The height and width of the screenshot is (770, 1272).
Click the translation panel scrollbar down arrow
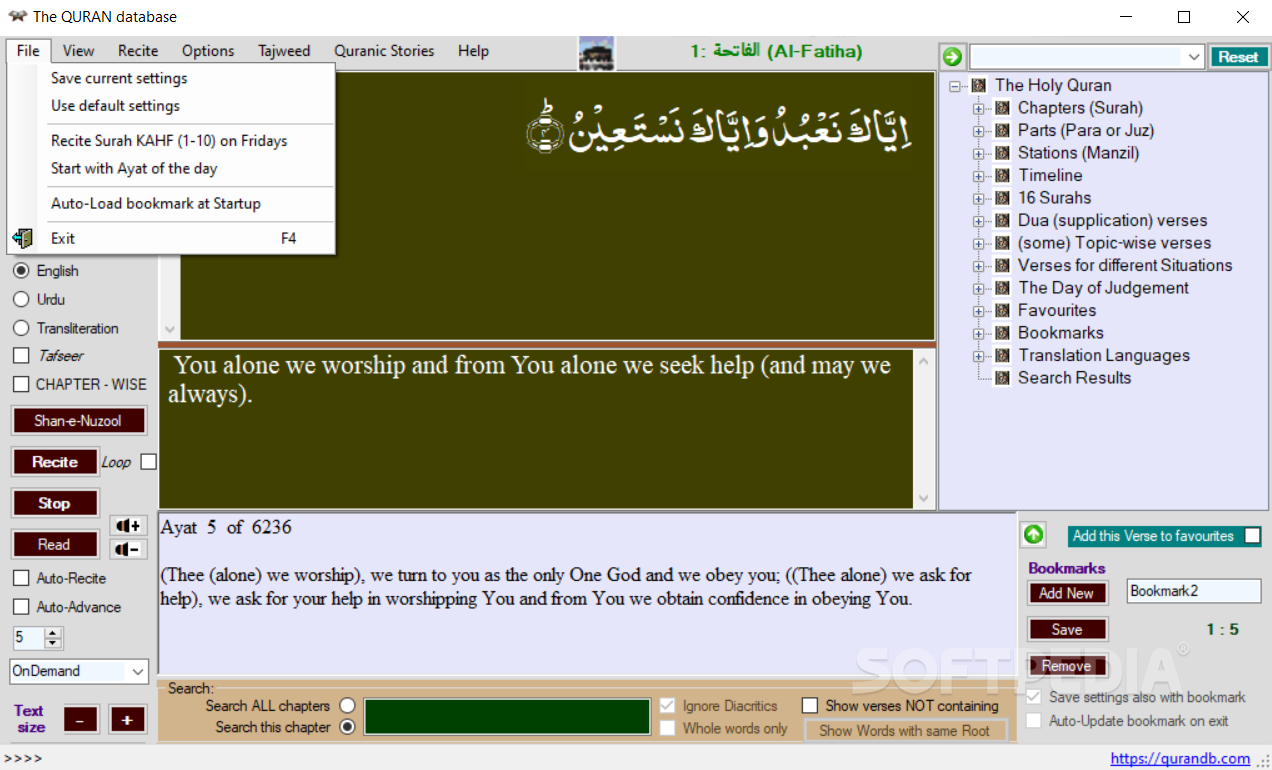coord(922,498)
